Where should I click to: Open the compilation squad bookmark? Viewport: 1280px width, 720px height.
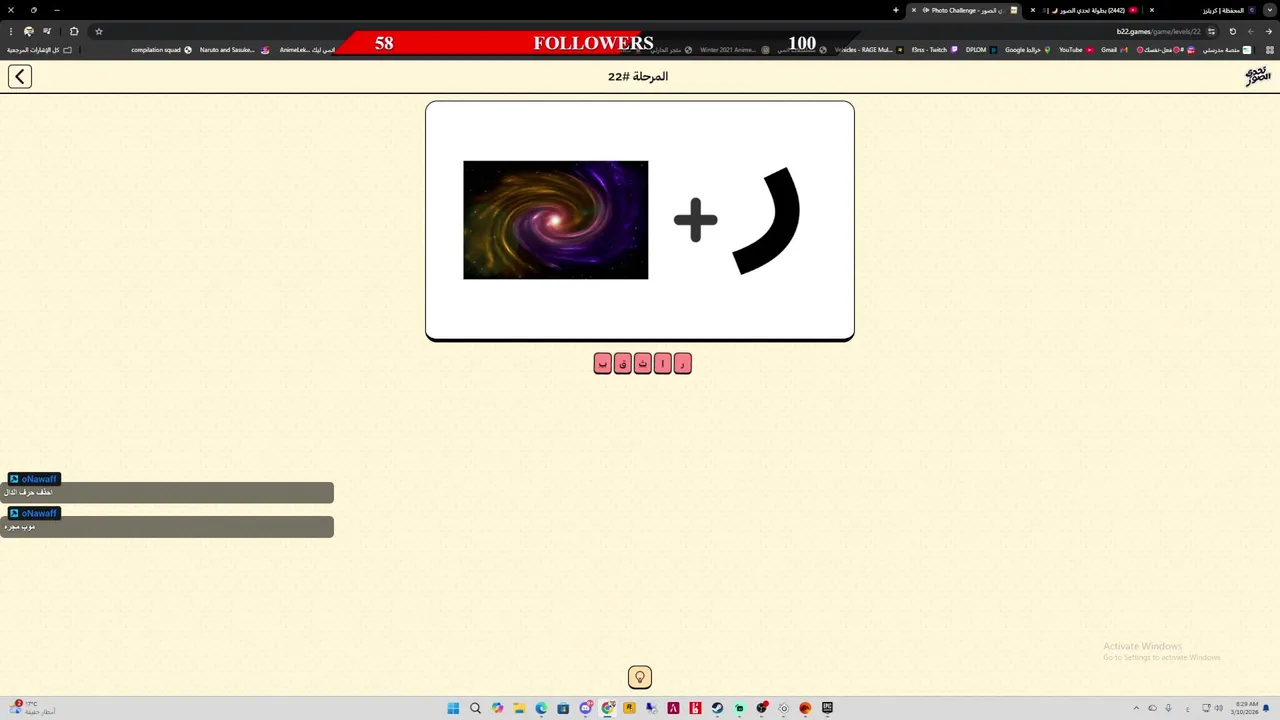[x=161, y=49]
